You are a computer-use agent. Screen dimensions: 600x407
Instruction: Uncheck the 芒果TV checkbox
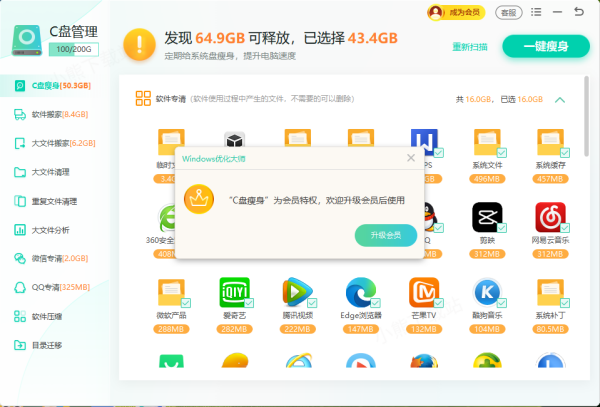coord(439,303)
